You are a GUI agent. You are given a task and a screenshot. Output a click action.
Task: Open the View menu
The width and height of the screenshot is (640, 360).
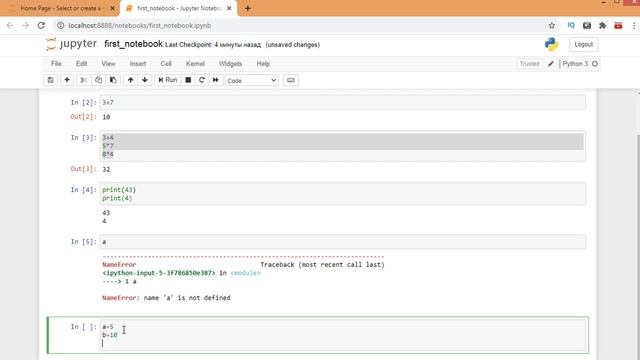[x=108, y=64]
